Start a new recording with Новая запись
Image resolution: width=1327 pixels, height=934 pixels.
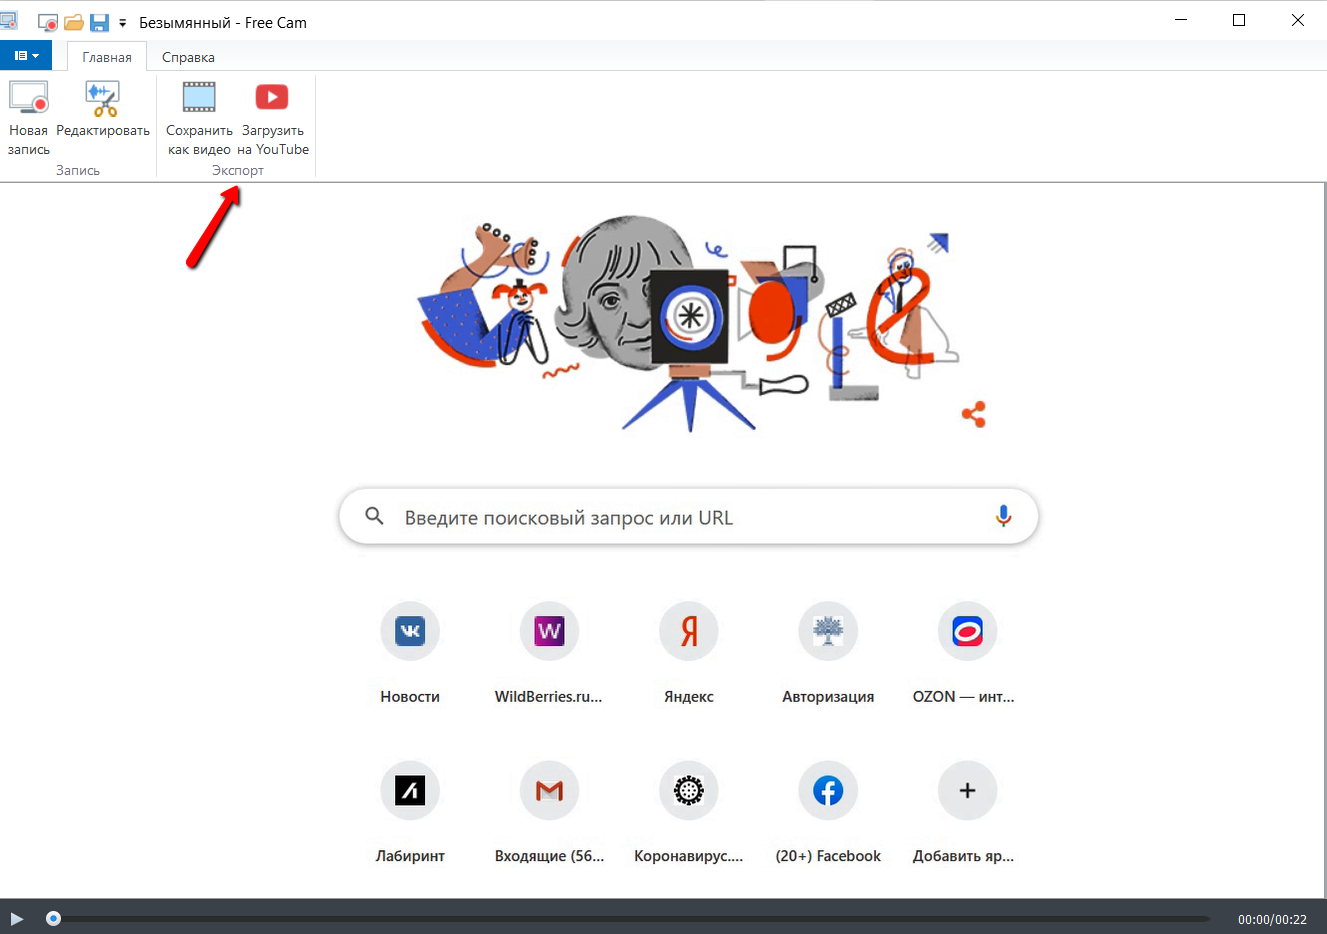(28, 118)
